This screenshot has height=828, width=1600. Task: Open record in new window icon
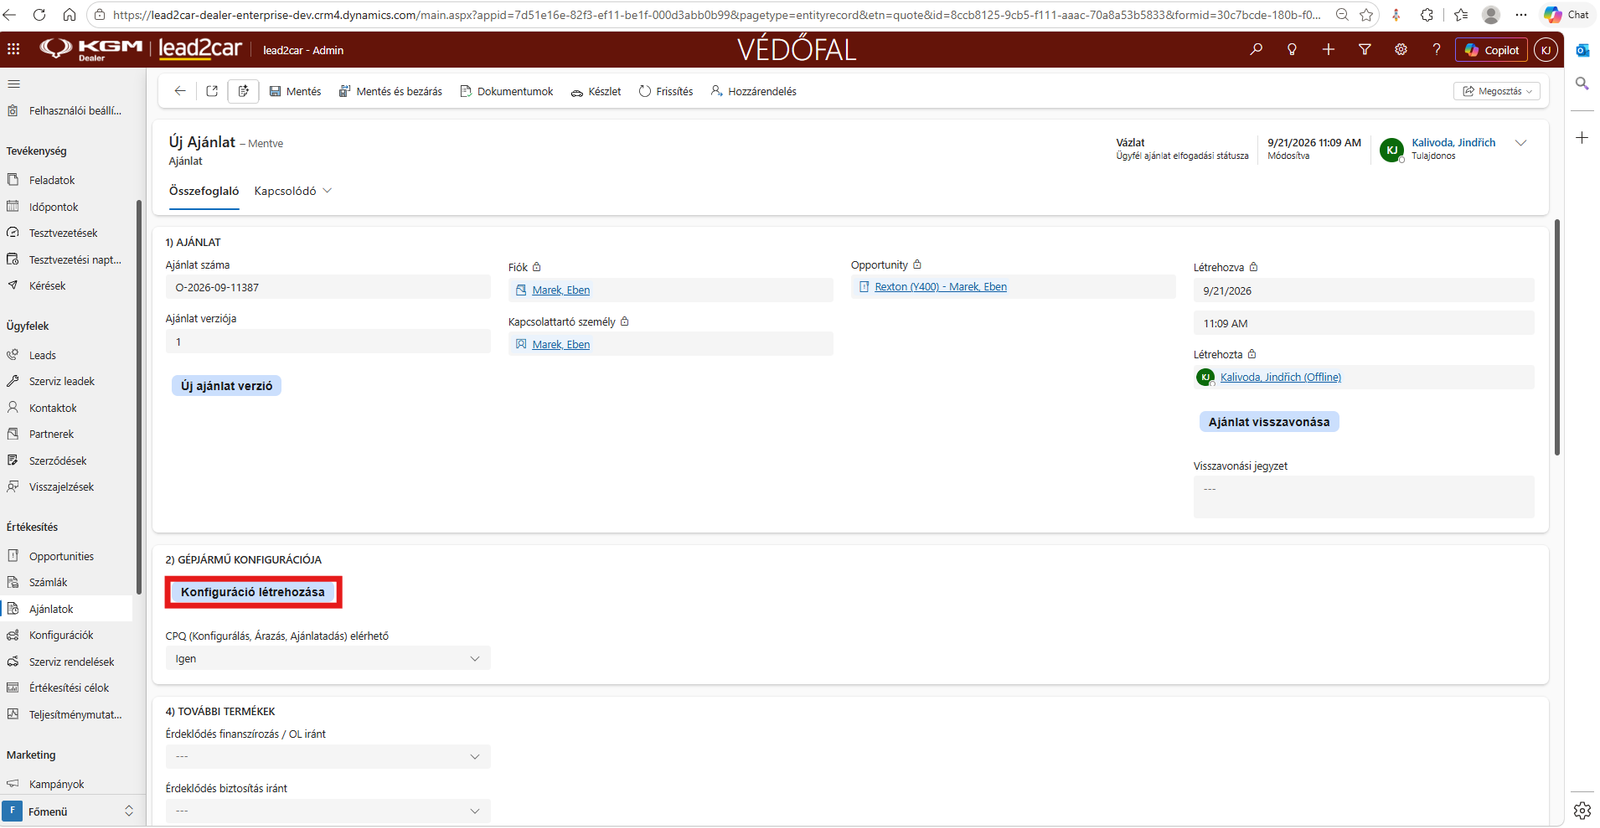point(212,91)
